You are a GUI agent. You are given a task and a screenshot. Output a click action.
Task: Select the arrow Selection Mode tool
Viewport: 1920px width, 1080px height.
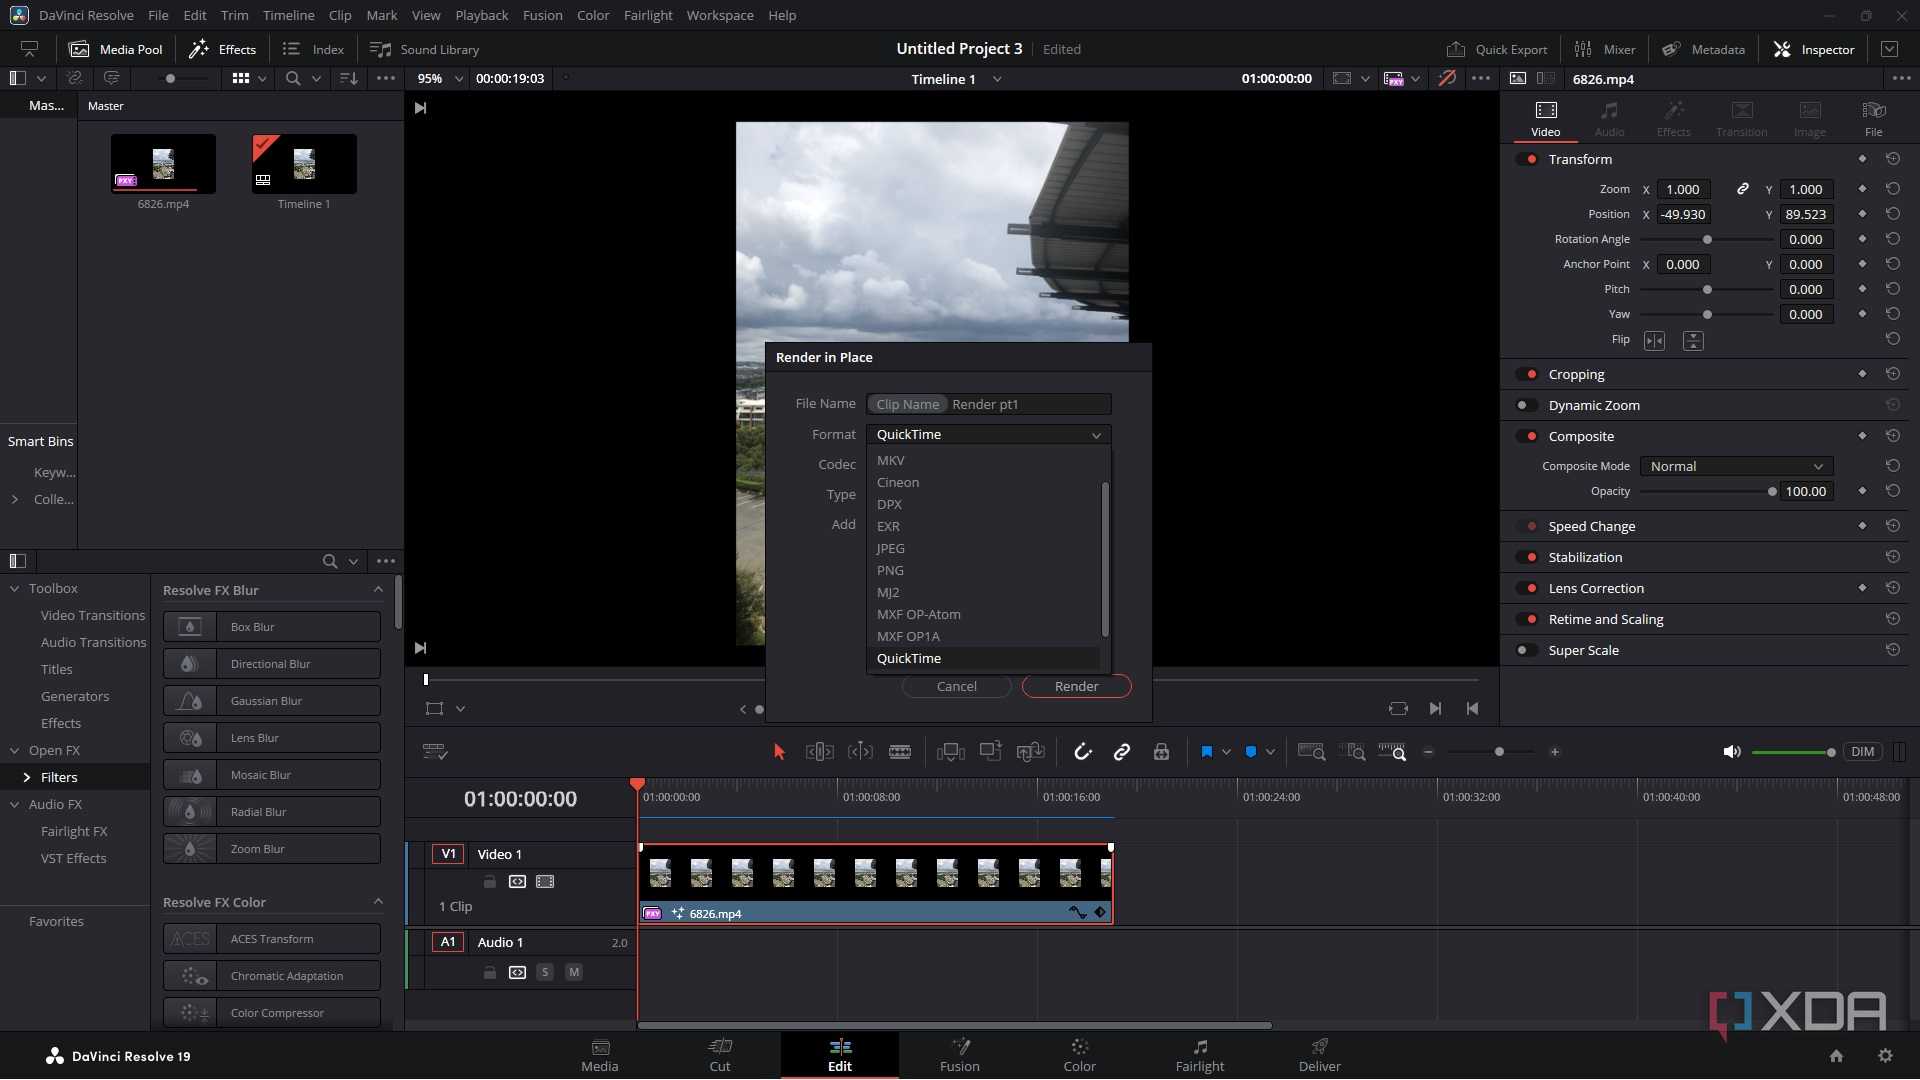779,752
